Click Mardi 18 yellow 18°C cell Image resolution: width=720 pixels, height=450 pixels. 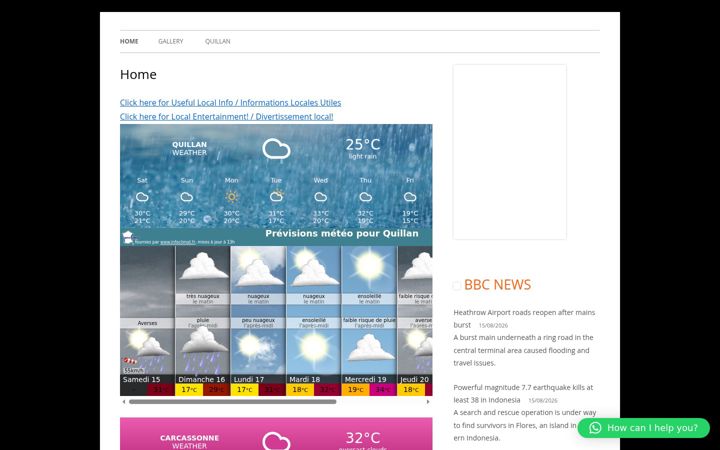(300, 390)
